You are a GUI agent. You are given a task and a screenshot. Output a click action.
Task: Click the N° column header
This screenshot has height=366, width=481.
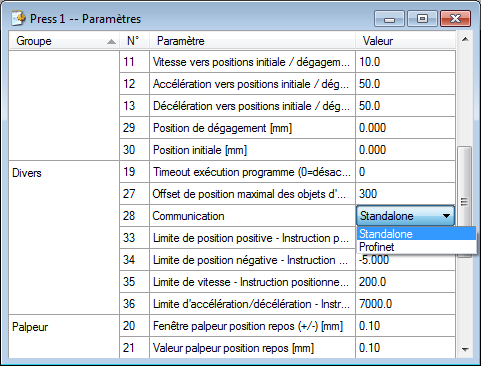134,41
